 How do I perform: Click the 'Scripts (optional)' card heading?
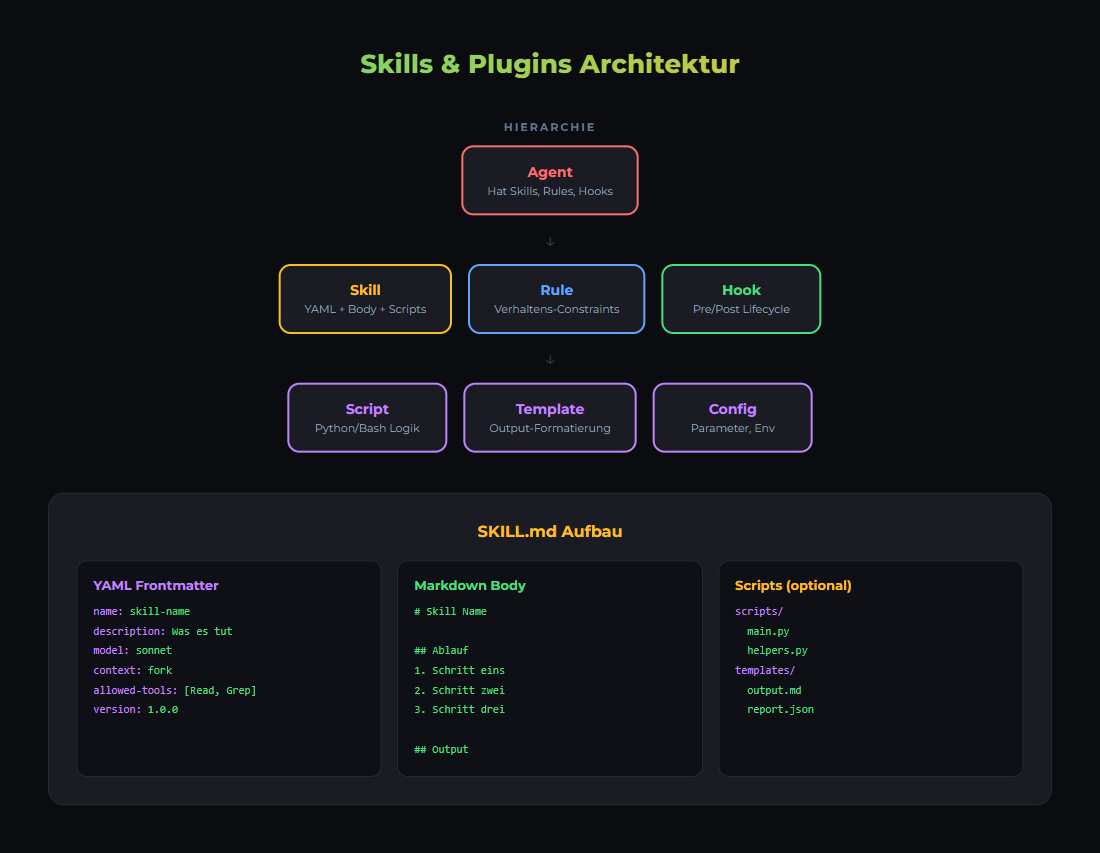(x=793, y=585)
